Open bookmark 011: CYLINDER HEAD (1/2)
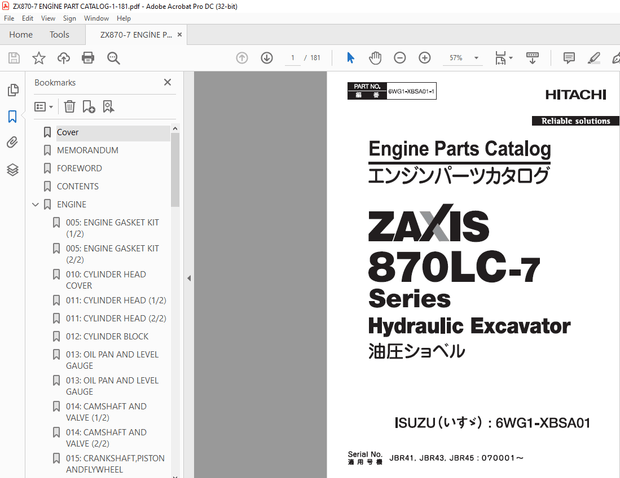The image size is (620, 478). tap(116, 300)
